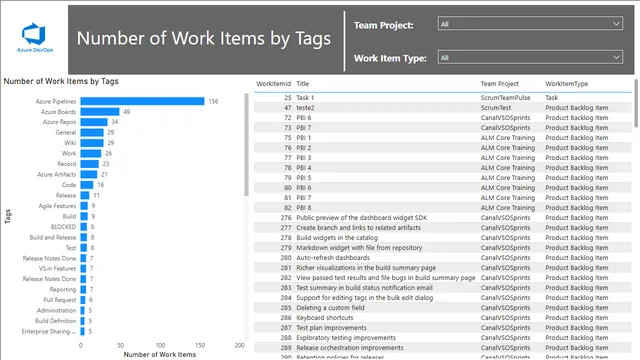Select the row titled Task 1
This screenshot has width=640, height=360.
[442, 98]
